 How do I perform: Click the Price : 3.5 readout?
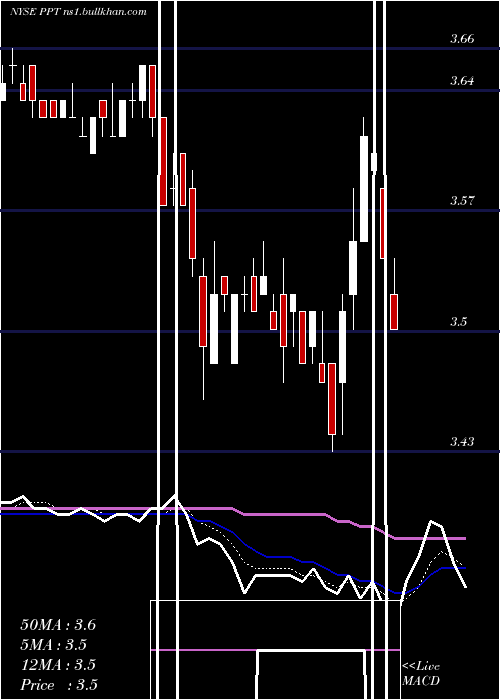[59, 685]
